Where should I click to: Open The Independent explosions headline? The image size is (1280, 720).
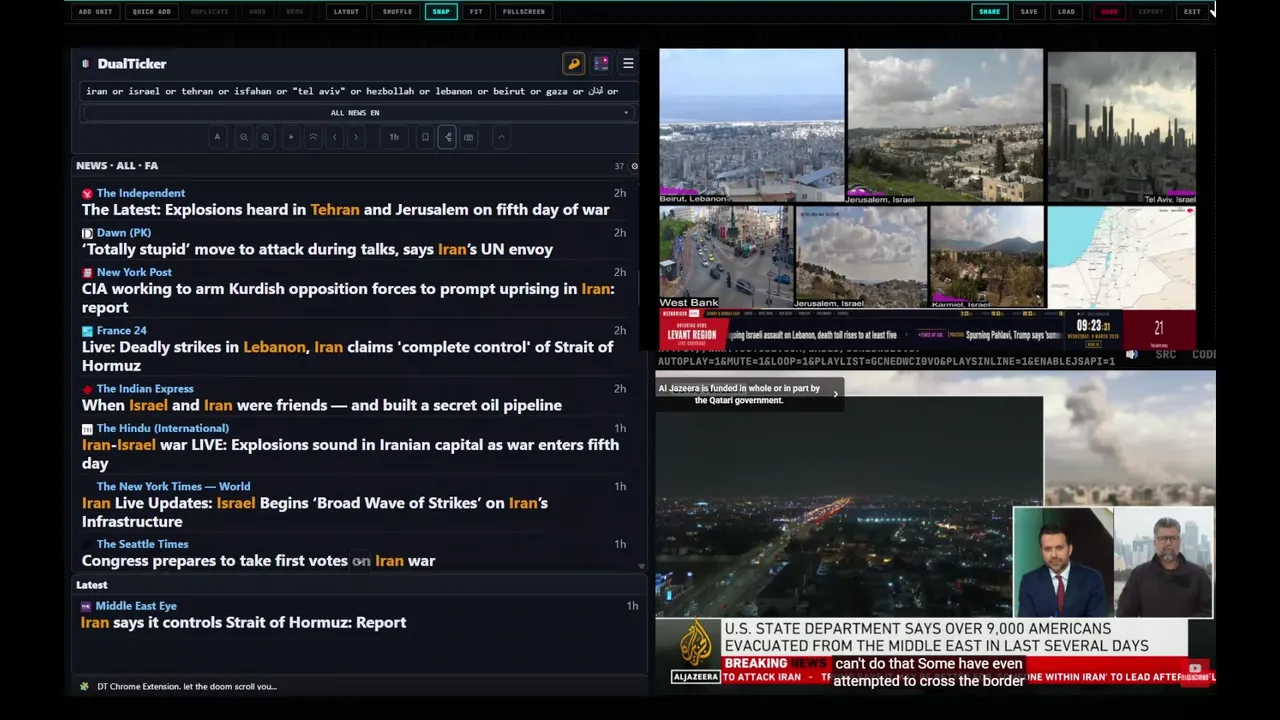coord(345,210)
